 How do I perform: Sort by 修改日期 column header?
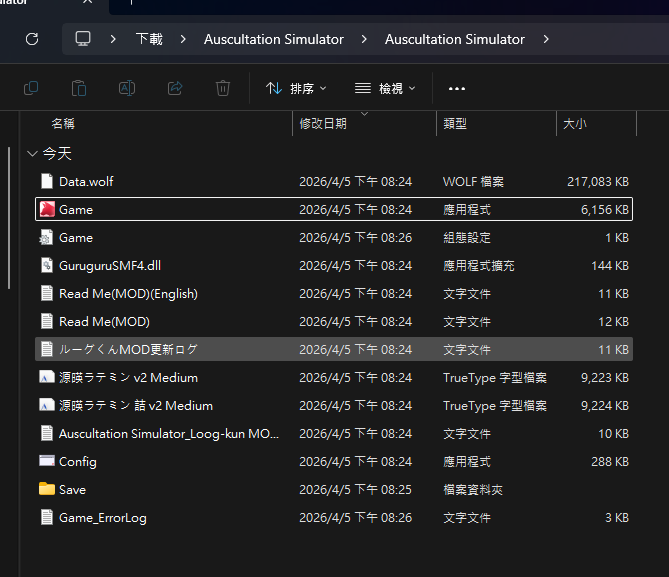pos(323,124)
